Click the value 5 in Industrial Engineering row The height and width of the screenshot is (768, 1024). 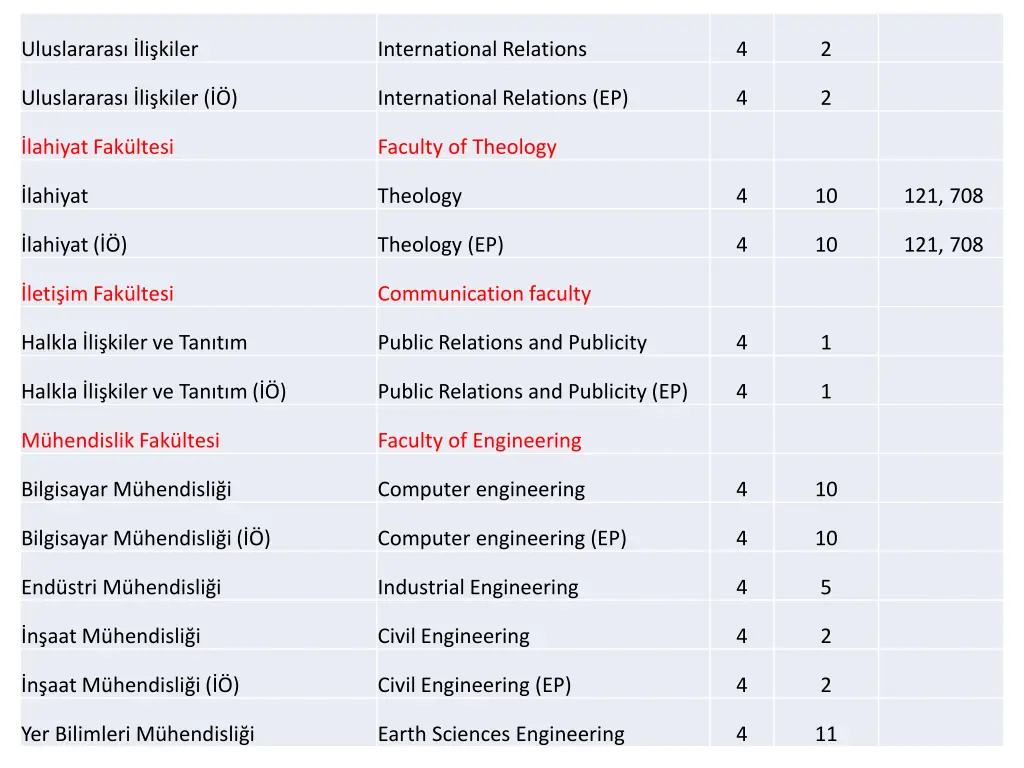point(825,588)
